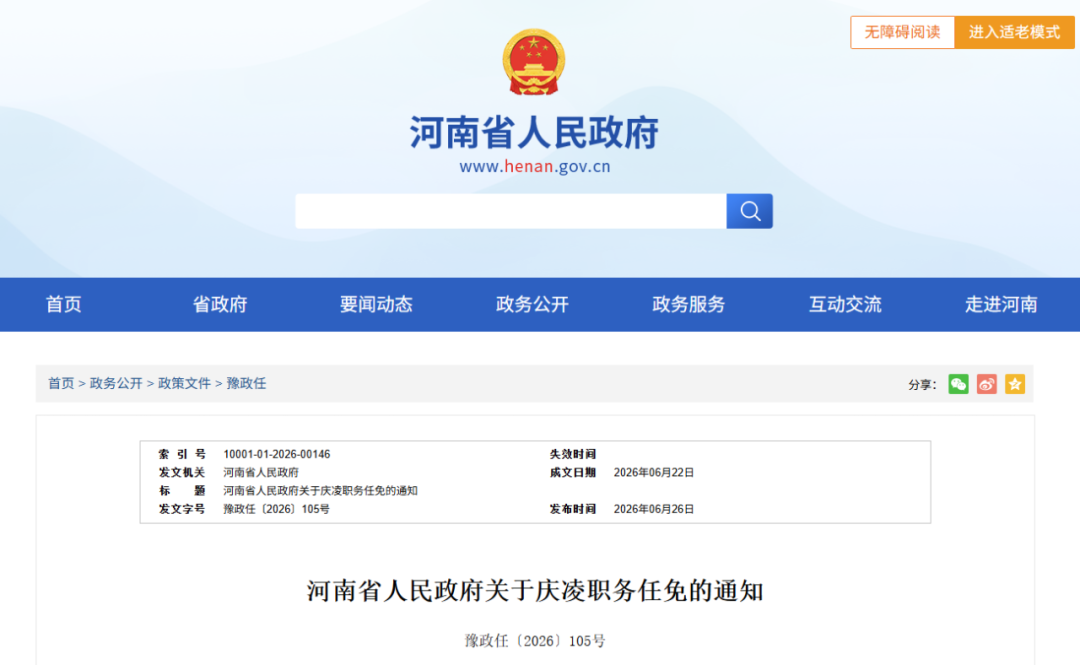Image resolution: width=1080 pixels, height=665 pixels.
Task: Click the blue magnifier search button
Action: pos(749,211)
